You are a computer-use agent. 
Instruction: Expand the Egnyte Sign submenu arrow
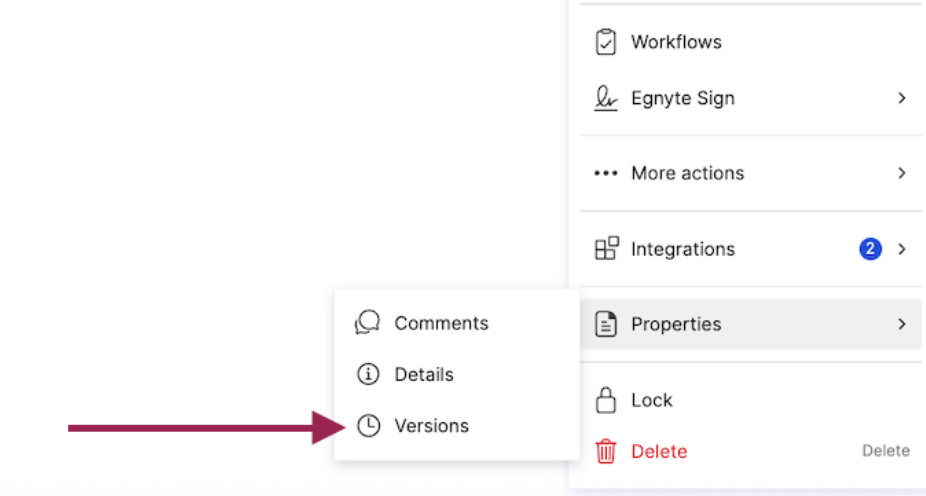click(x=901, y=98)
